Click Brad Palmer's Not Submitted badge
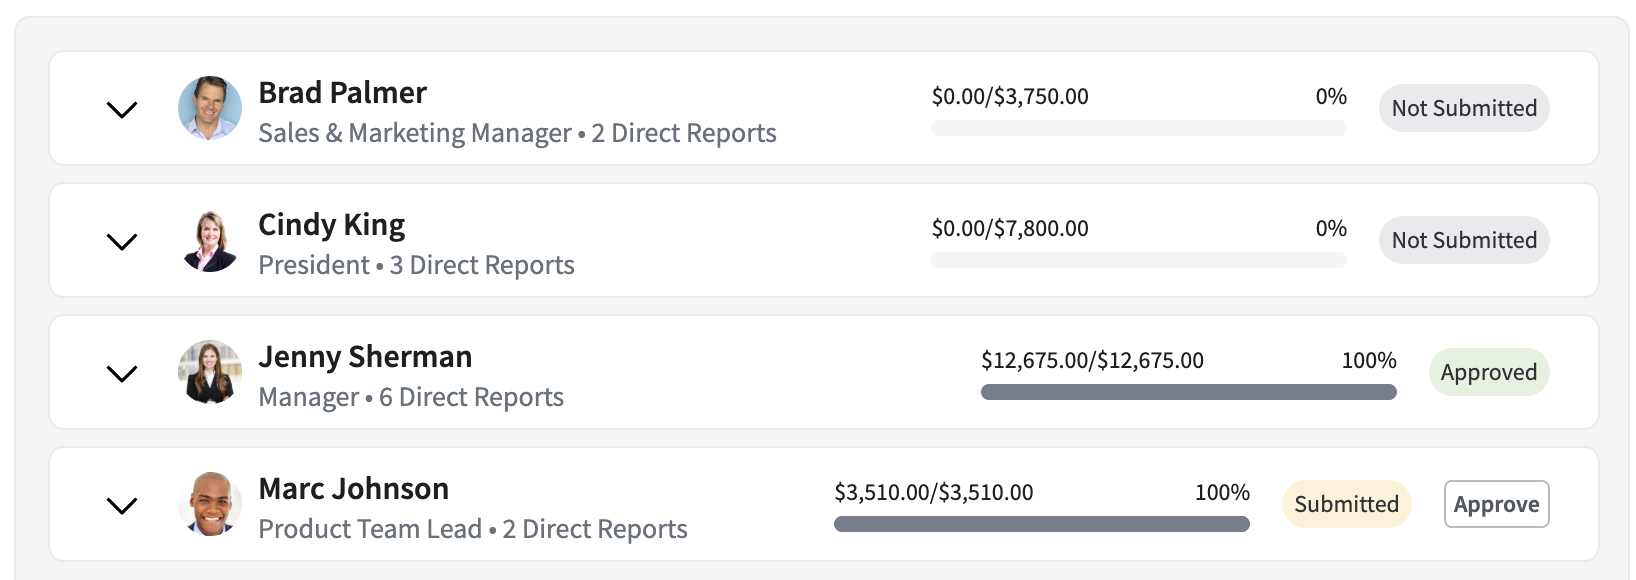This screenshot has width=1636, height=580. [x=1464, y=108]
